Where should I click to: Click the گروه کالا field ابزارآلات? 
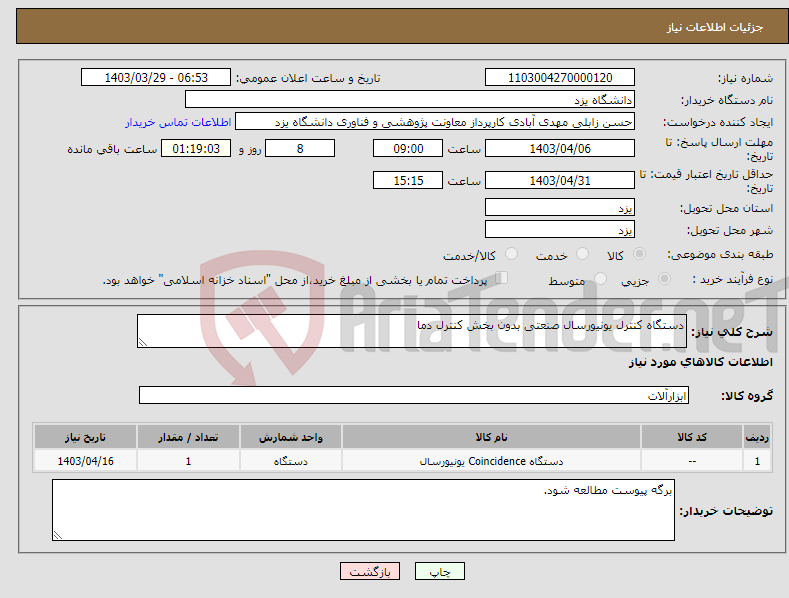[414, 396]
